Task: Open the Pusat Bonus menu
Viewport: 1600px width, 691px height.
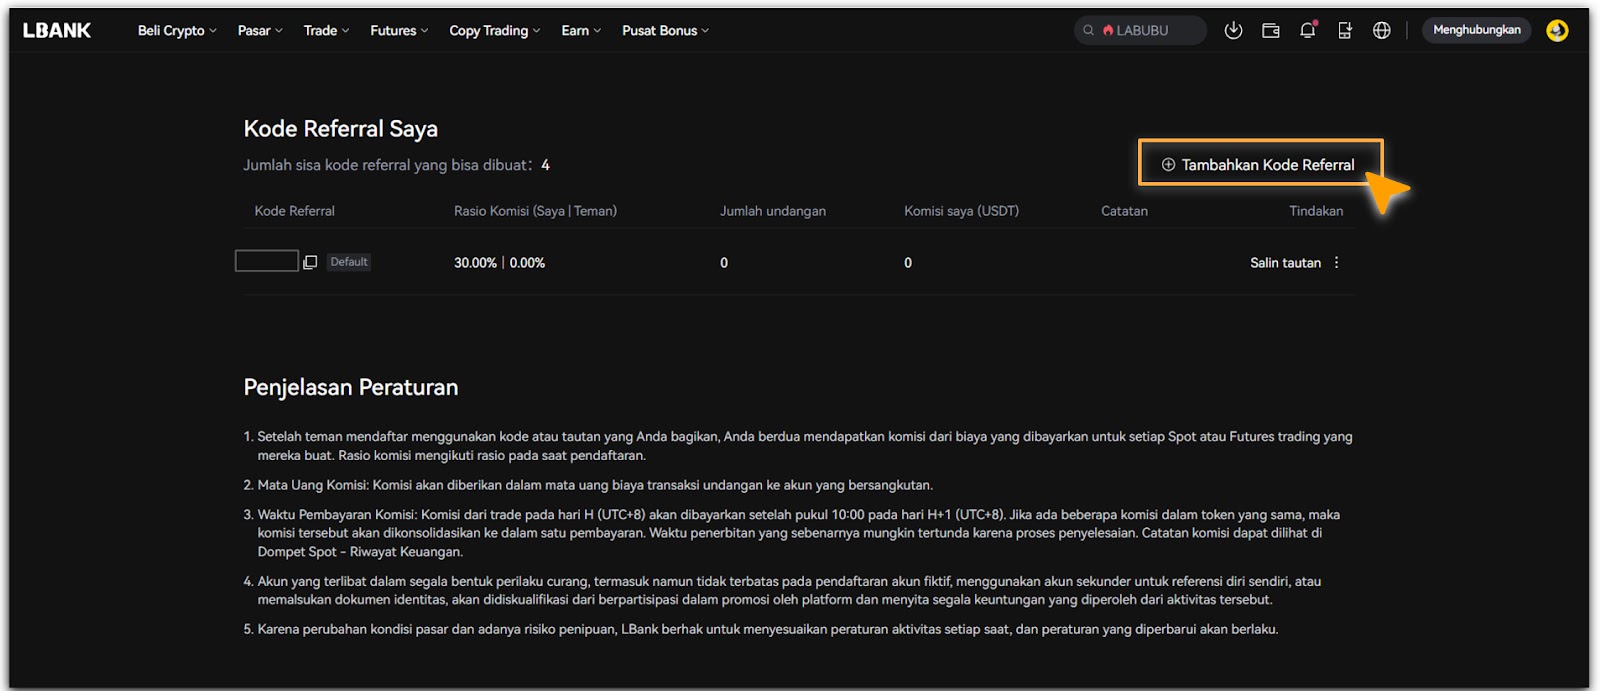Action: click(x=665, y=31)
